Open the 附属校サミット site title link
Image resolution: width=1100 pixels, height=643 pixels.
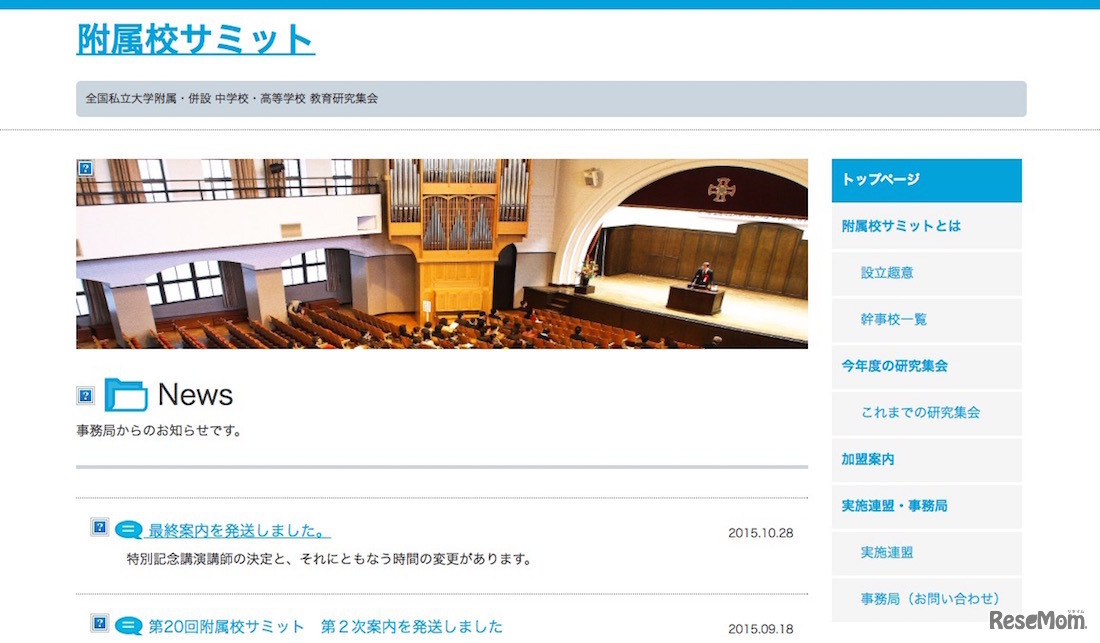click(x=195, y=39)
